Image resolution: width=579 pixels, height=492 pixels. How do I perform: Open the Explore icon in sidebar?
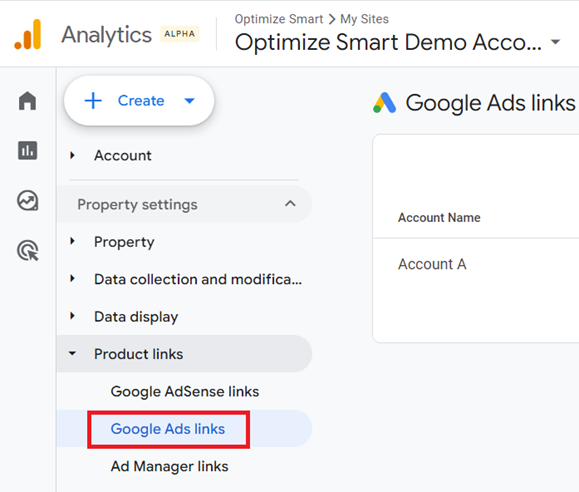tap(28, 201)
